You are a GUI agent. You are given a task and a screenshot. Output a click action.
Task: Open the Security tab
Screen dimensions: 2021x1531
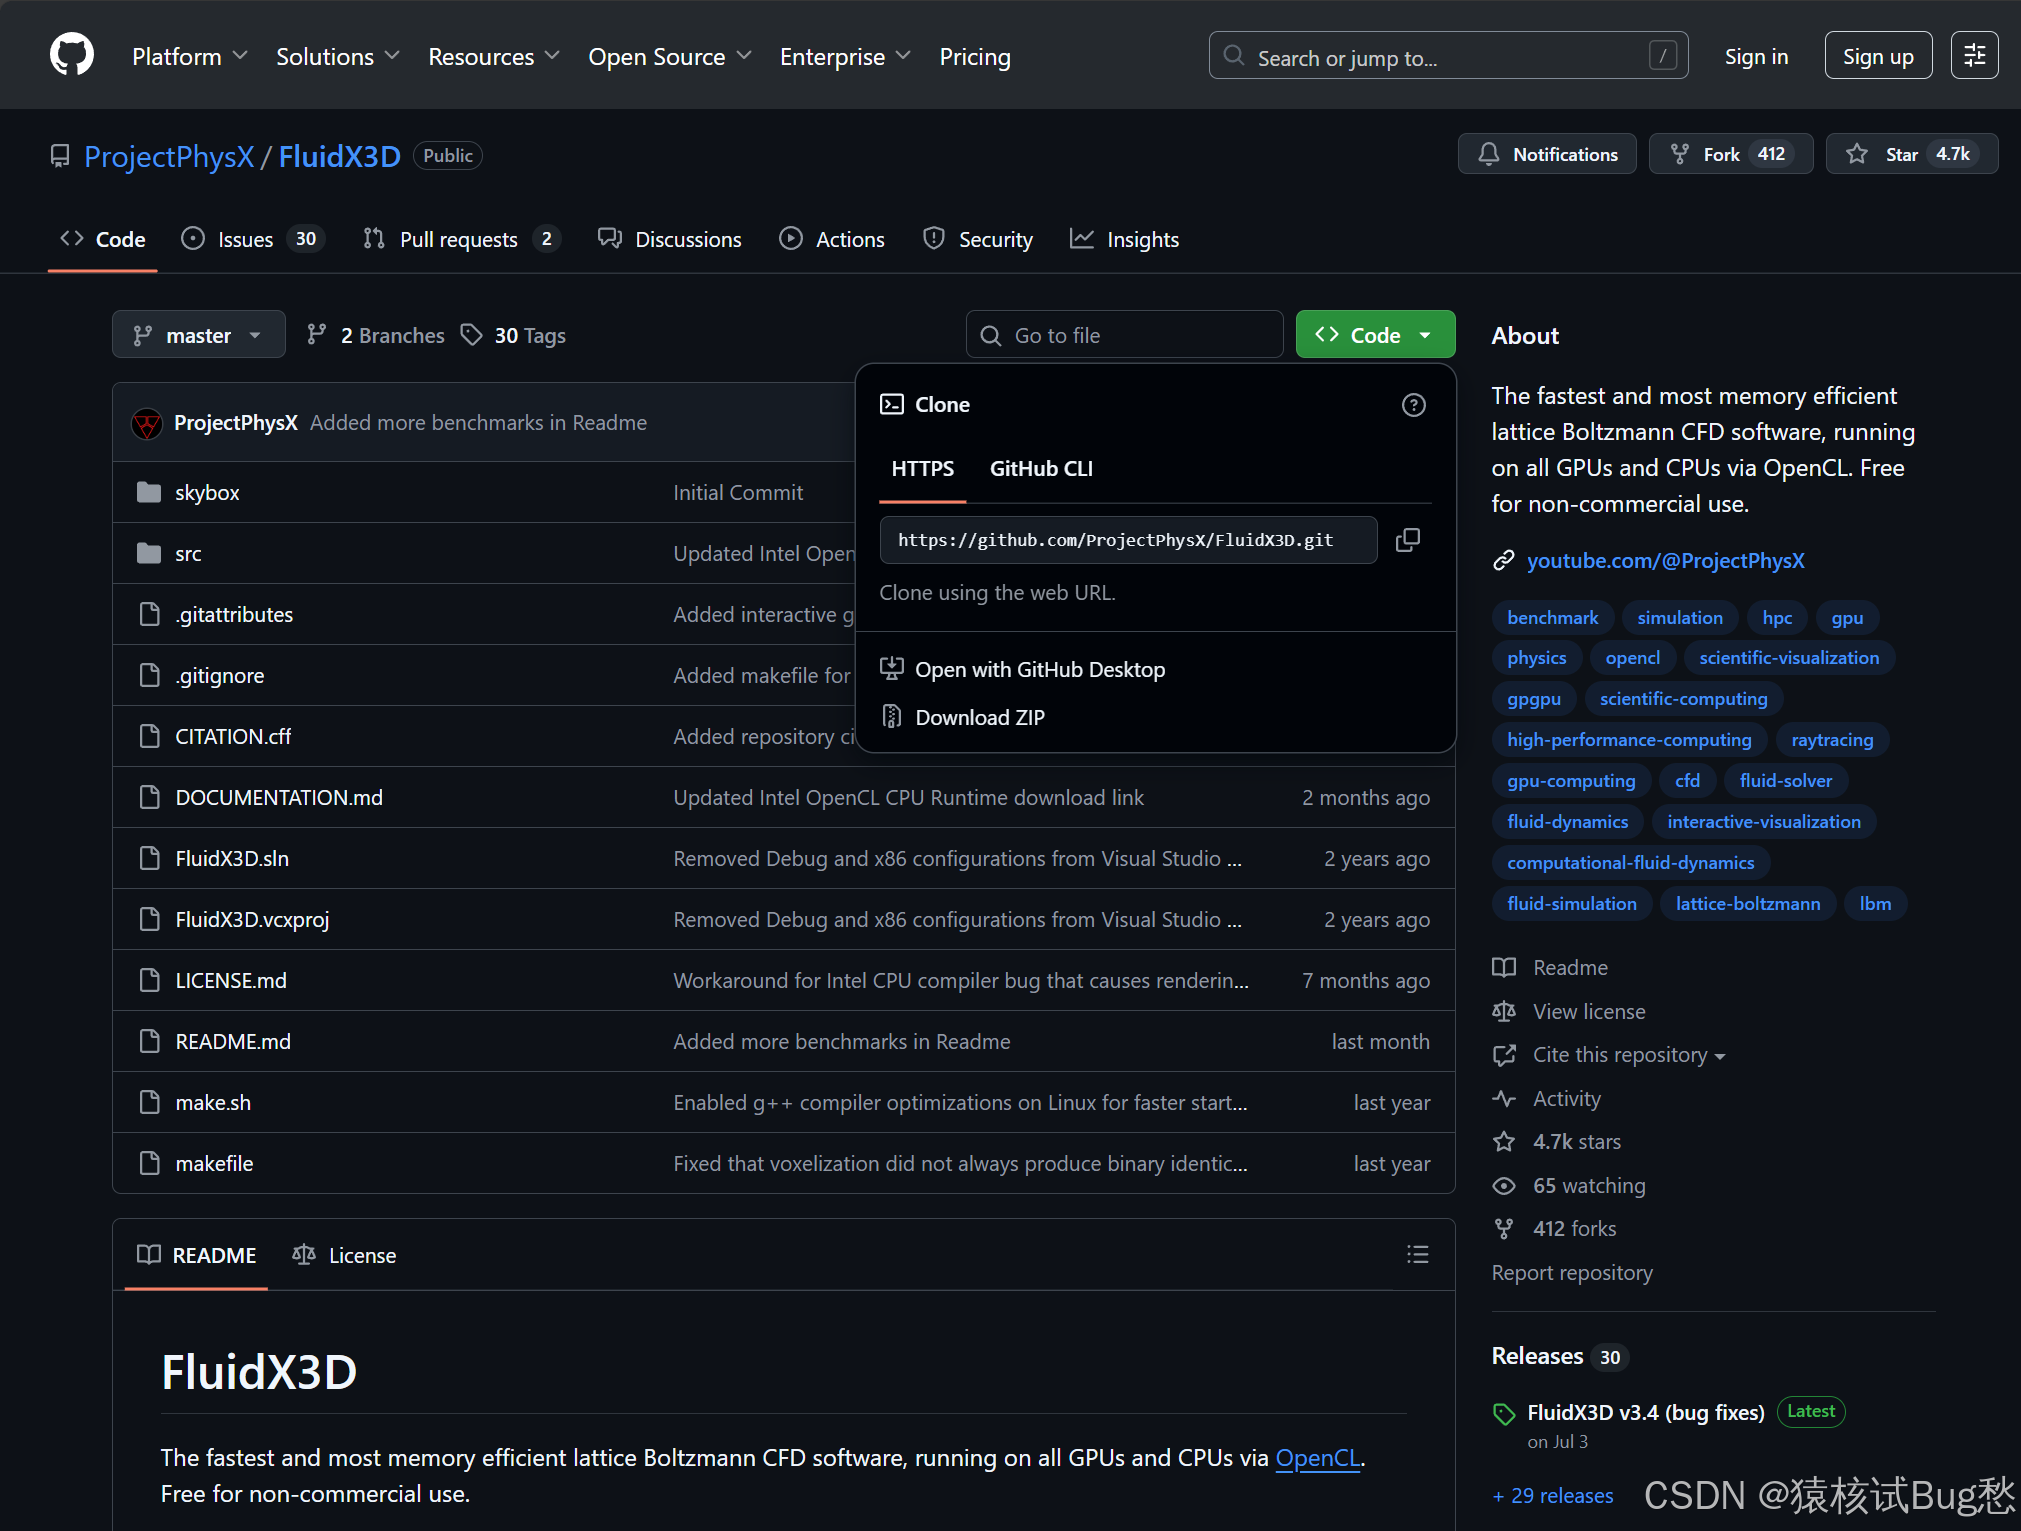coord(977,239)
